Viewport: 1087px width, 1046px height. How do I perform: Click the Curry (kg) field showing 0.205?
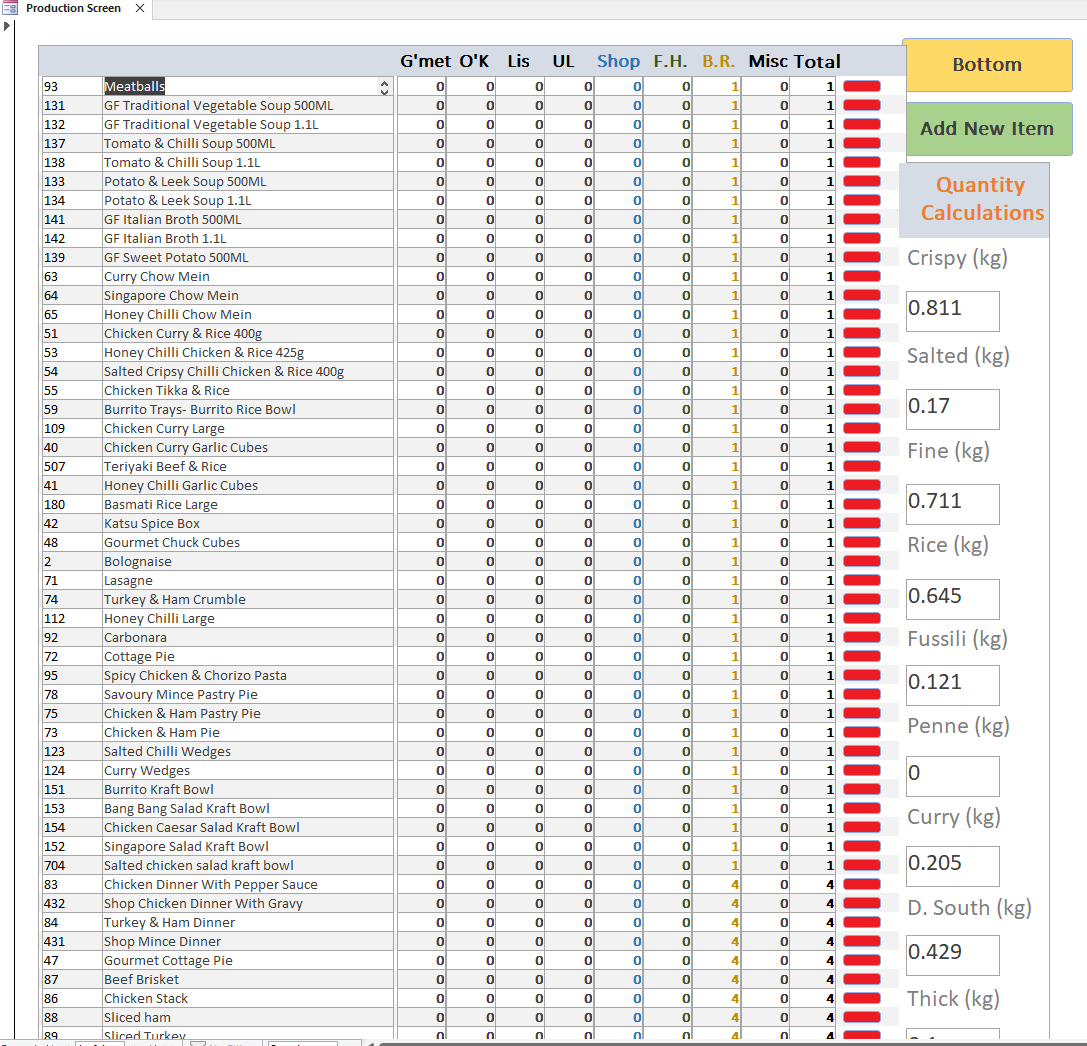pyautogui.click(x=953, y=866)
